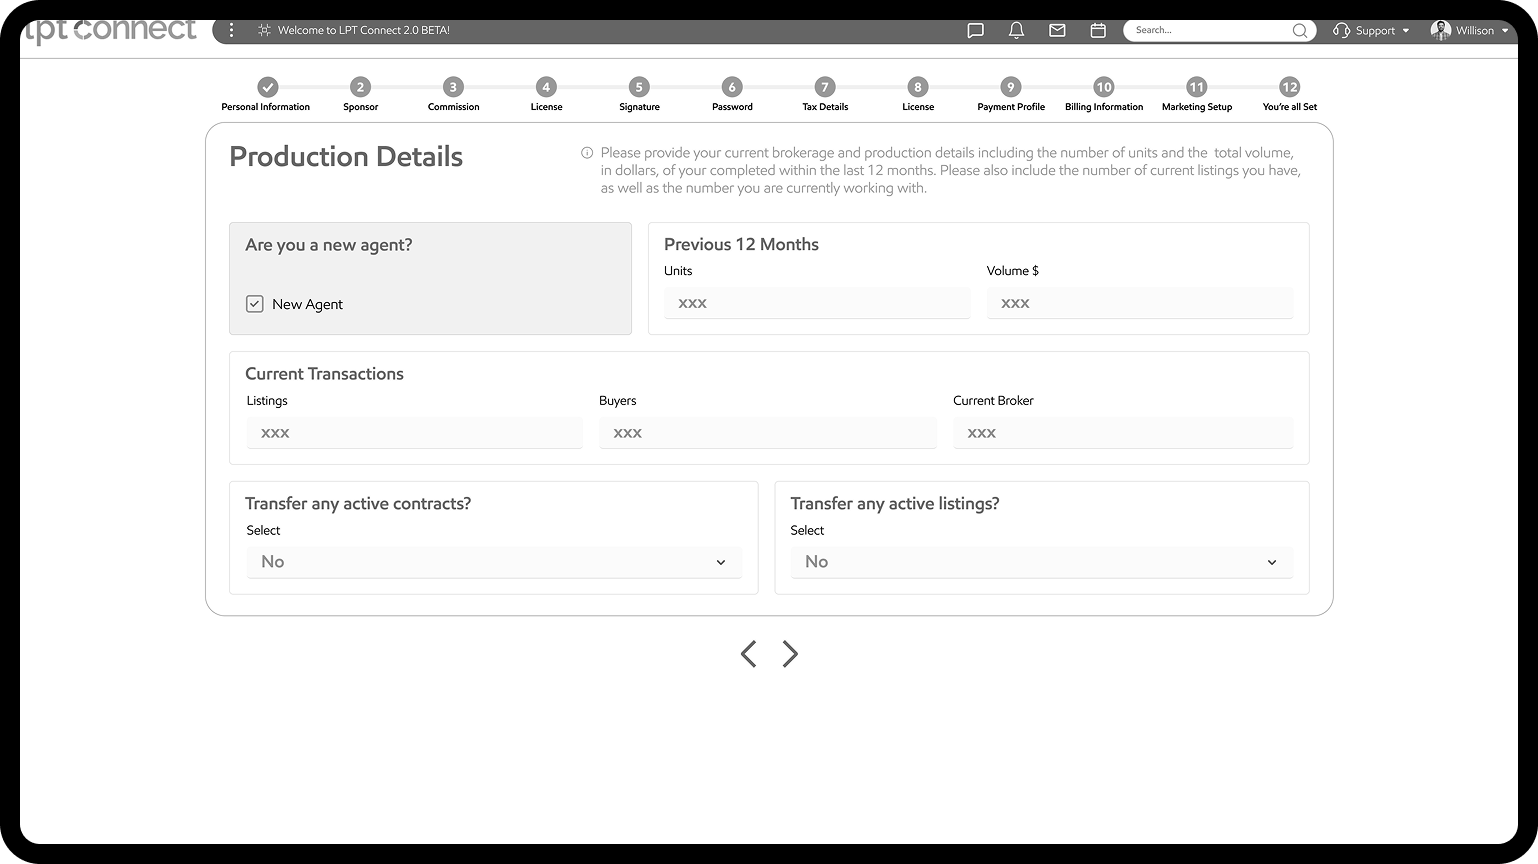1538x864 pixels.
Task: Open the notifications bell
Action: [x=1016, y=31]
